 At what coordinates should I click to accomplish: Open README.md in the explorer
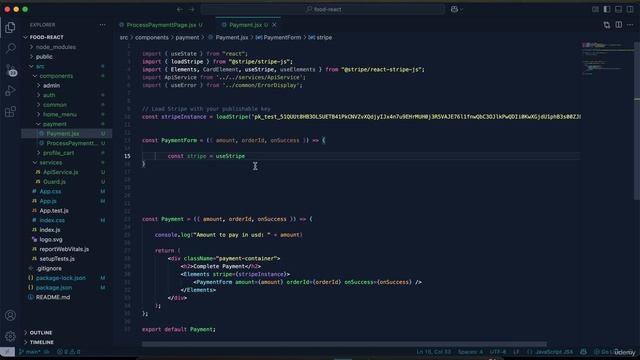tap(53, 297)
